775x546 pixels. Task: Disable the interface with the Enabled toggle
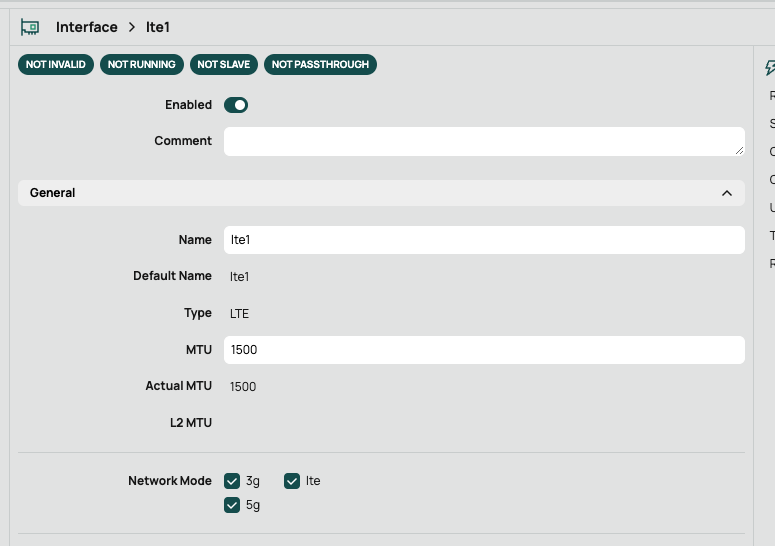(236, 105)
